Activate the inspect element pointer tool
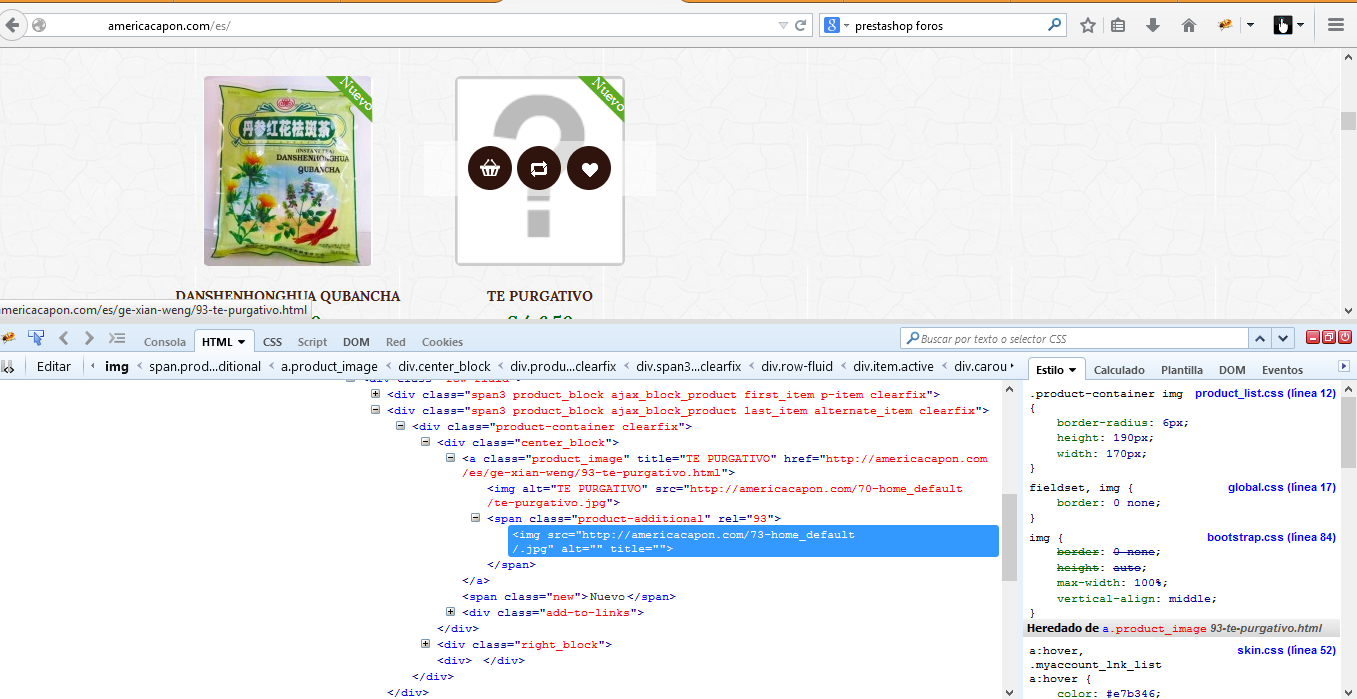 pyautogui.click(x=36, y=338)
